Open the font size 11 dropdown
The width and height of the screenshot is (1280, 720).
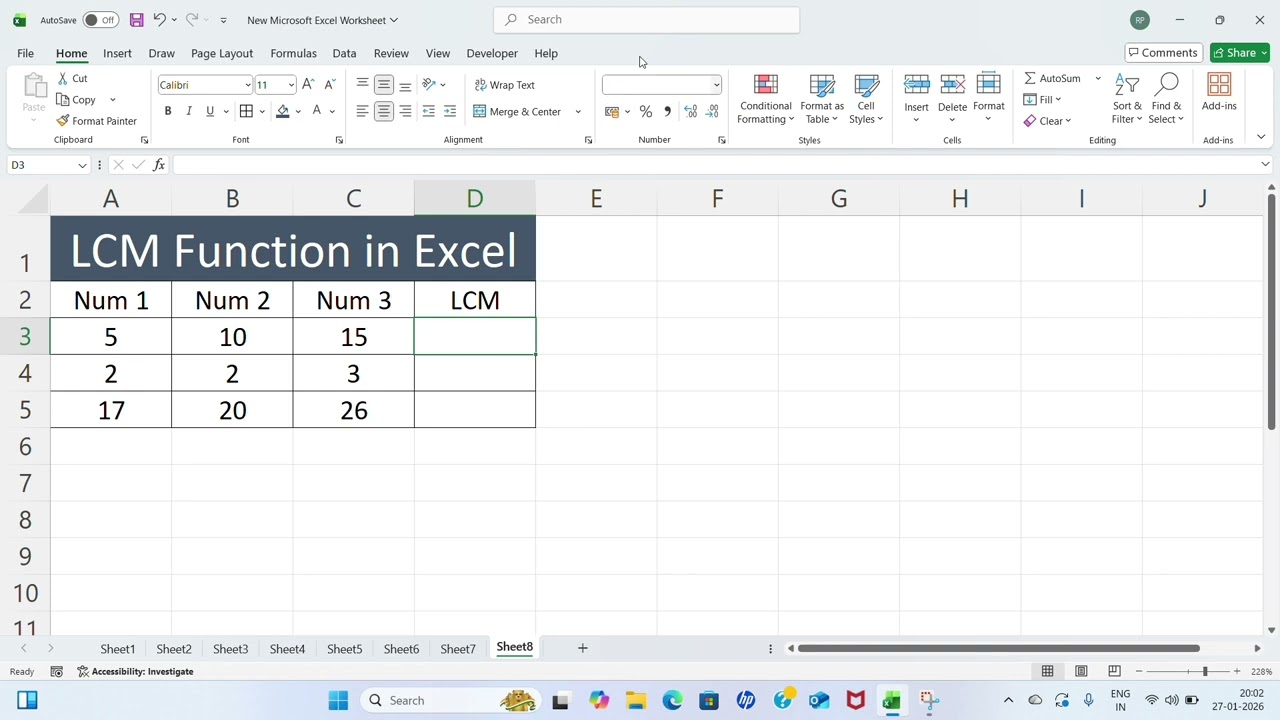coord(291,85)
